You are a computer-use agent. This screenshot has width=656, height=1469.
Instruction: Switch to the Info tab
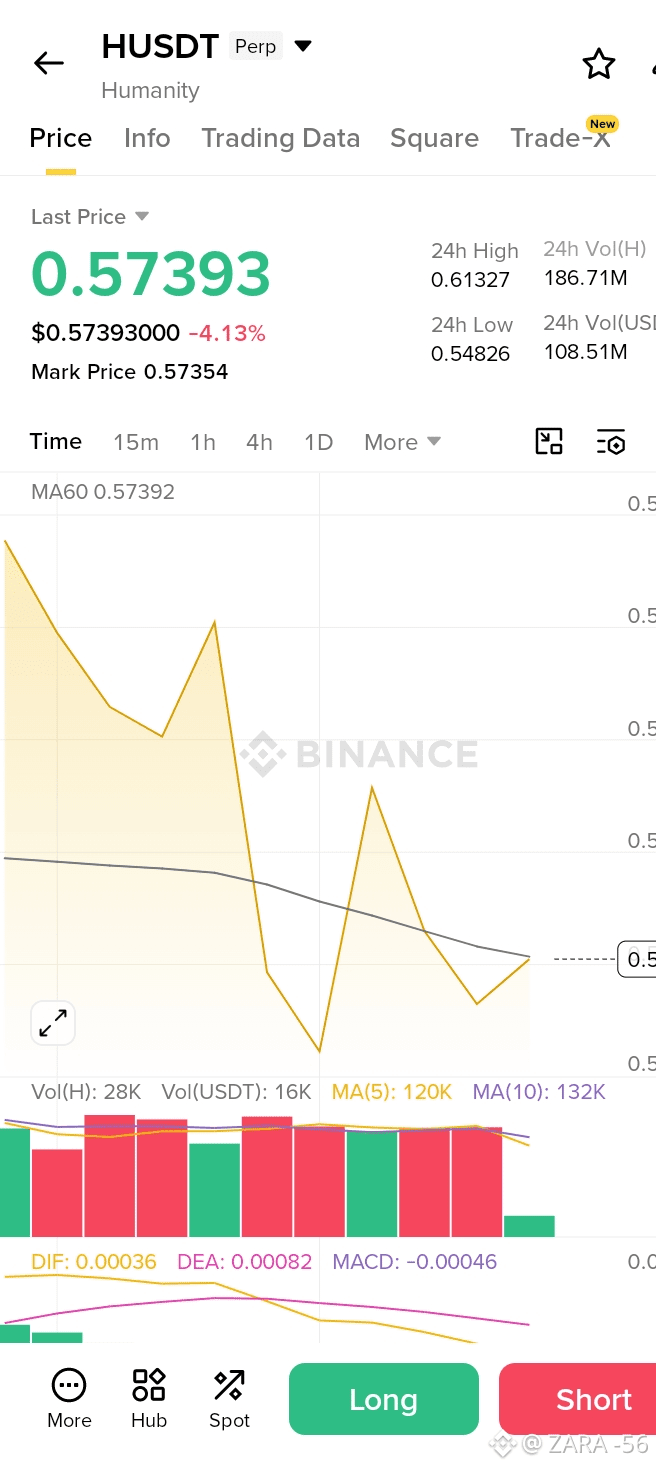(x=147, y=138)
